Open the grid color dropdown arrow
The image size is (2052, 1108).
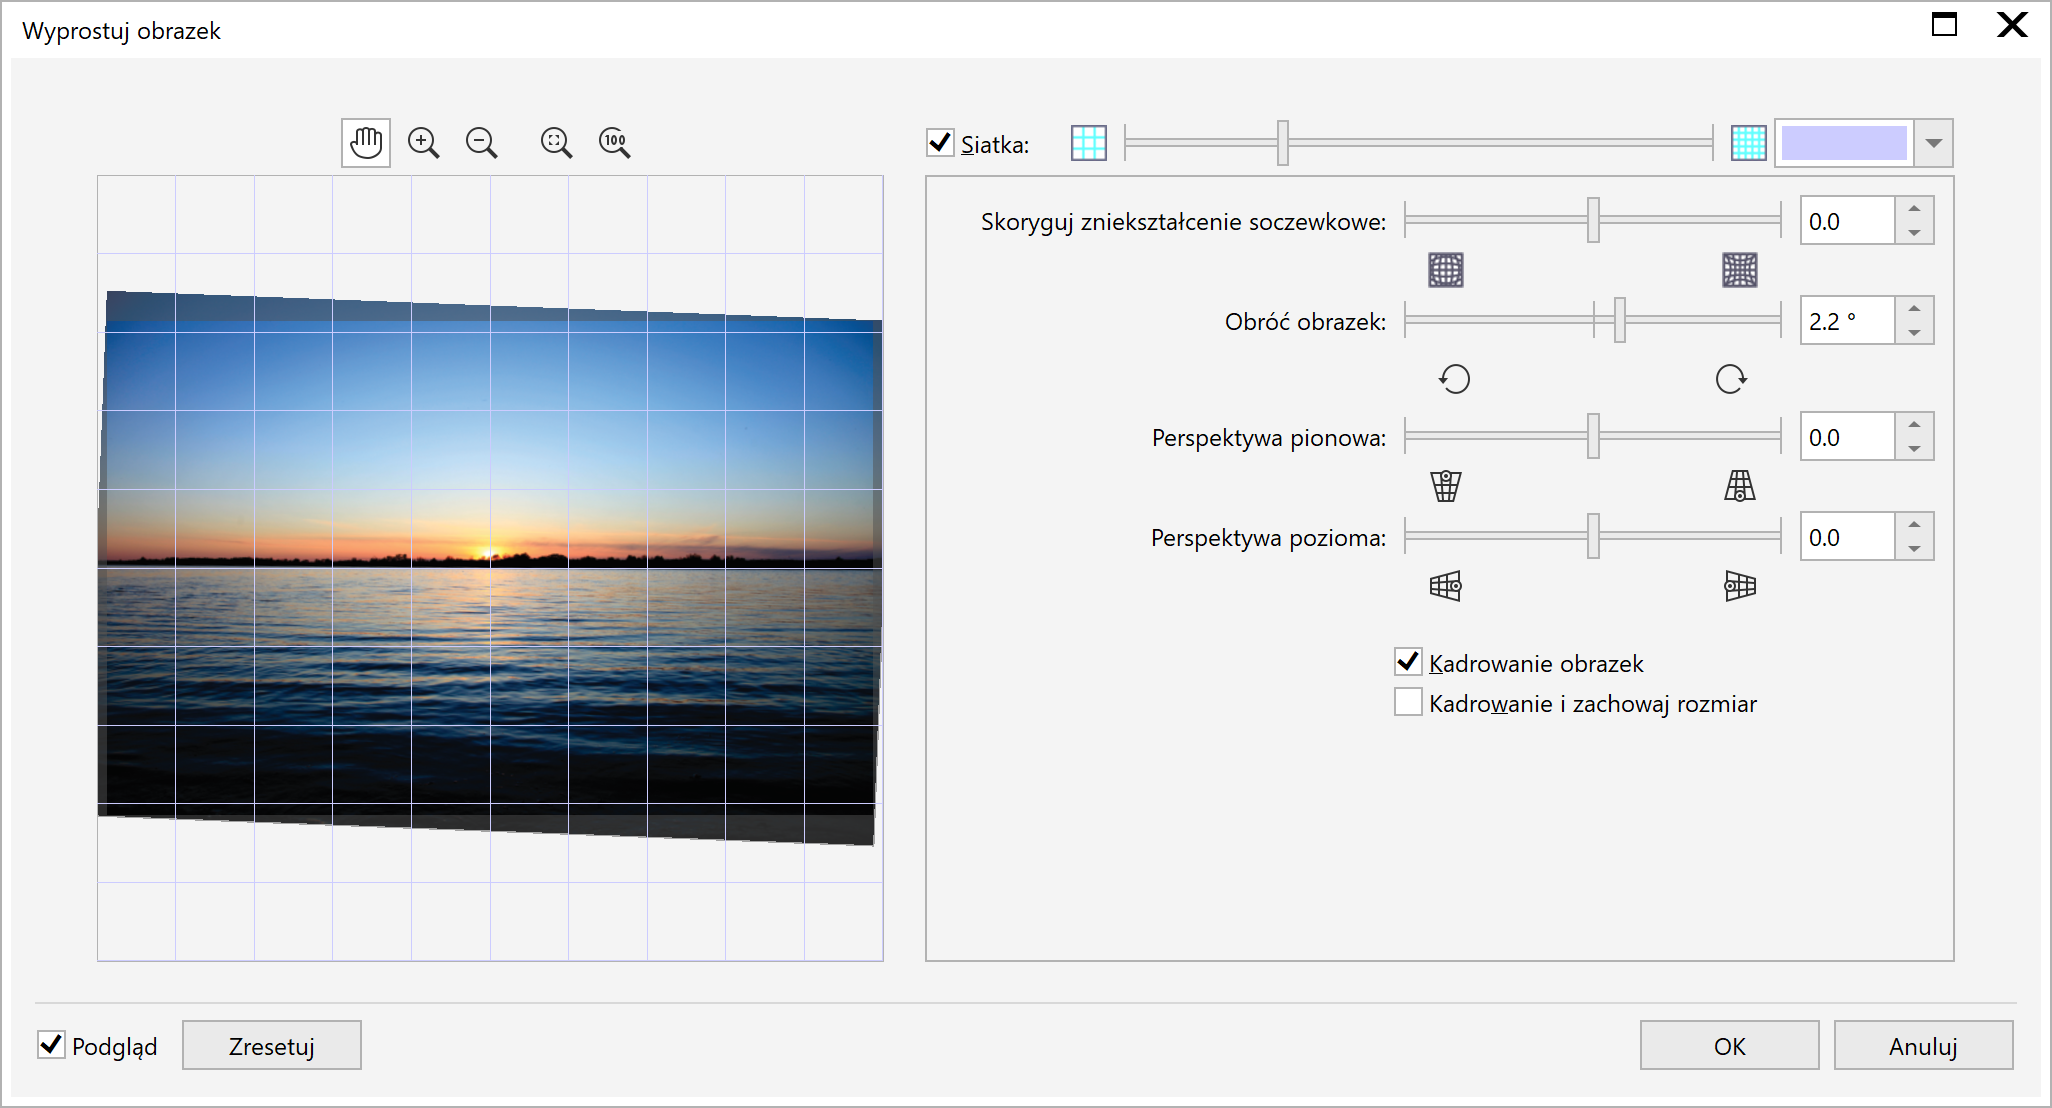(1933, 143)
